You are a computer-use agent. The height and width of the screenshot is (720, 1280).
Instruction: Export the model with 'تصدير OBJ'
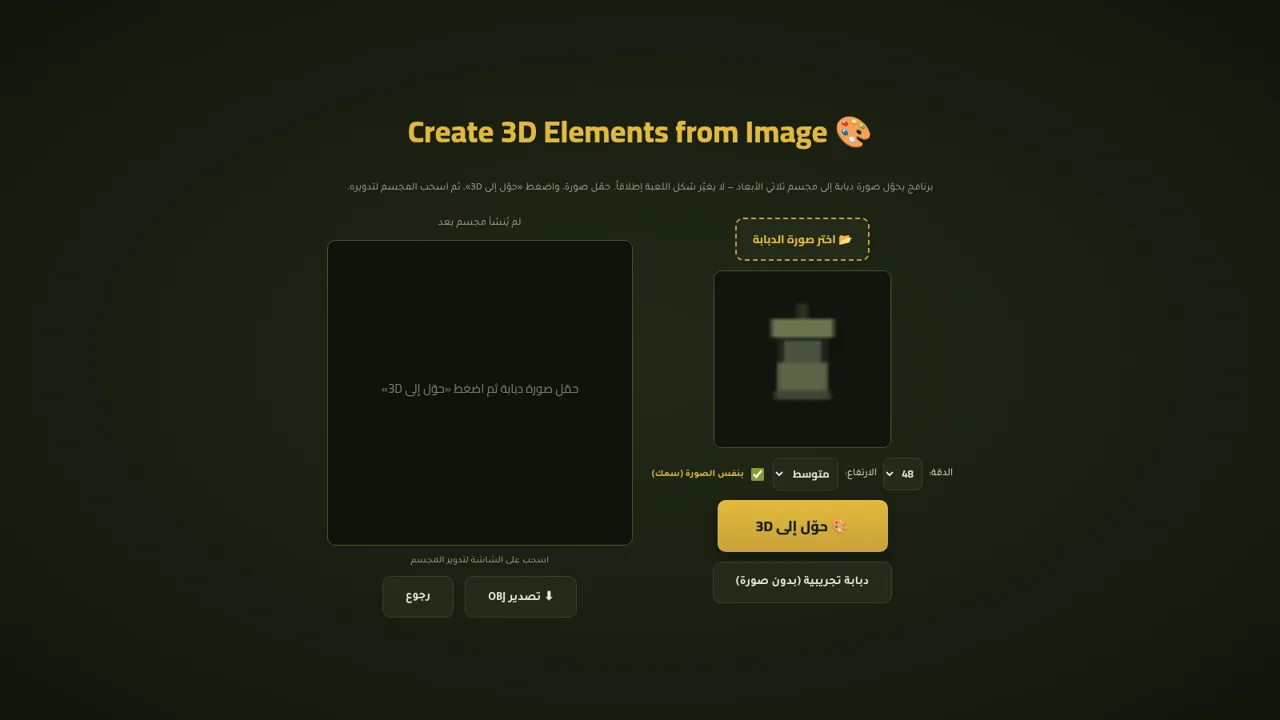click(x=520, y=597)
